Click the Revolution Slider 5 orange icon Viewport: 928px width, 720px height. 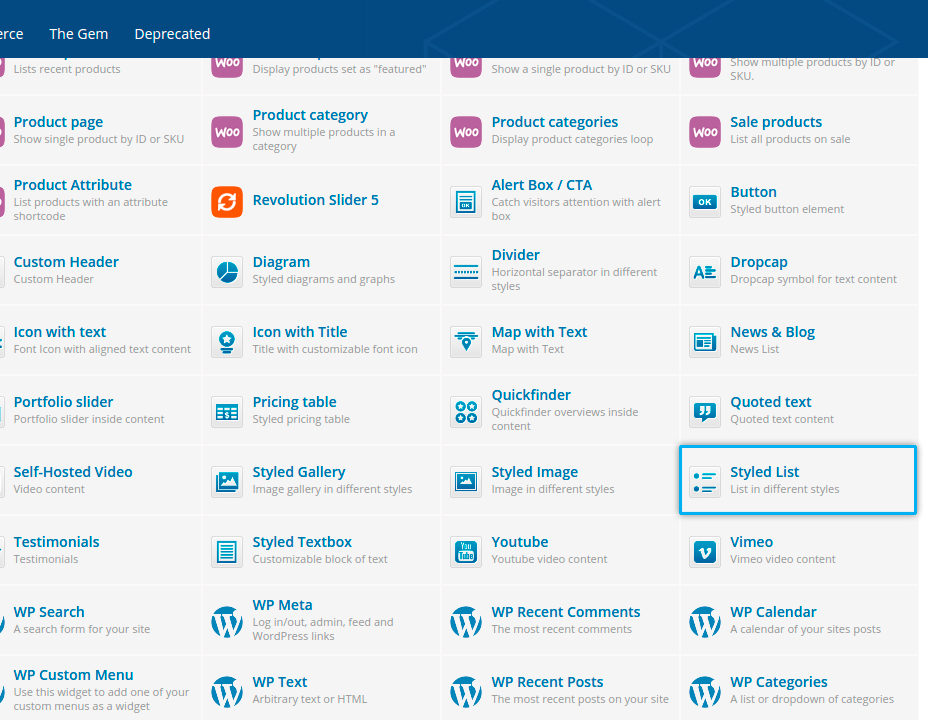(x=227, y=201)
